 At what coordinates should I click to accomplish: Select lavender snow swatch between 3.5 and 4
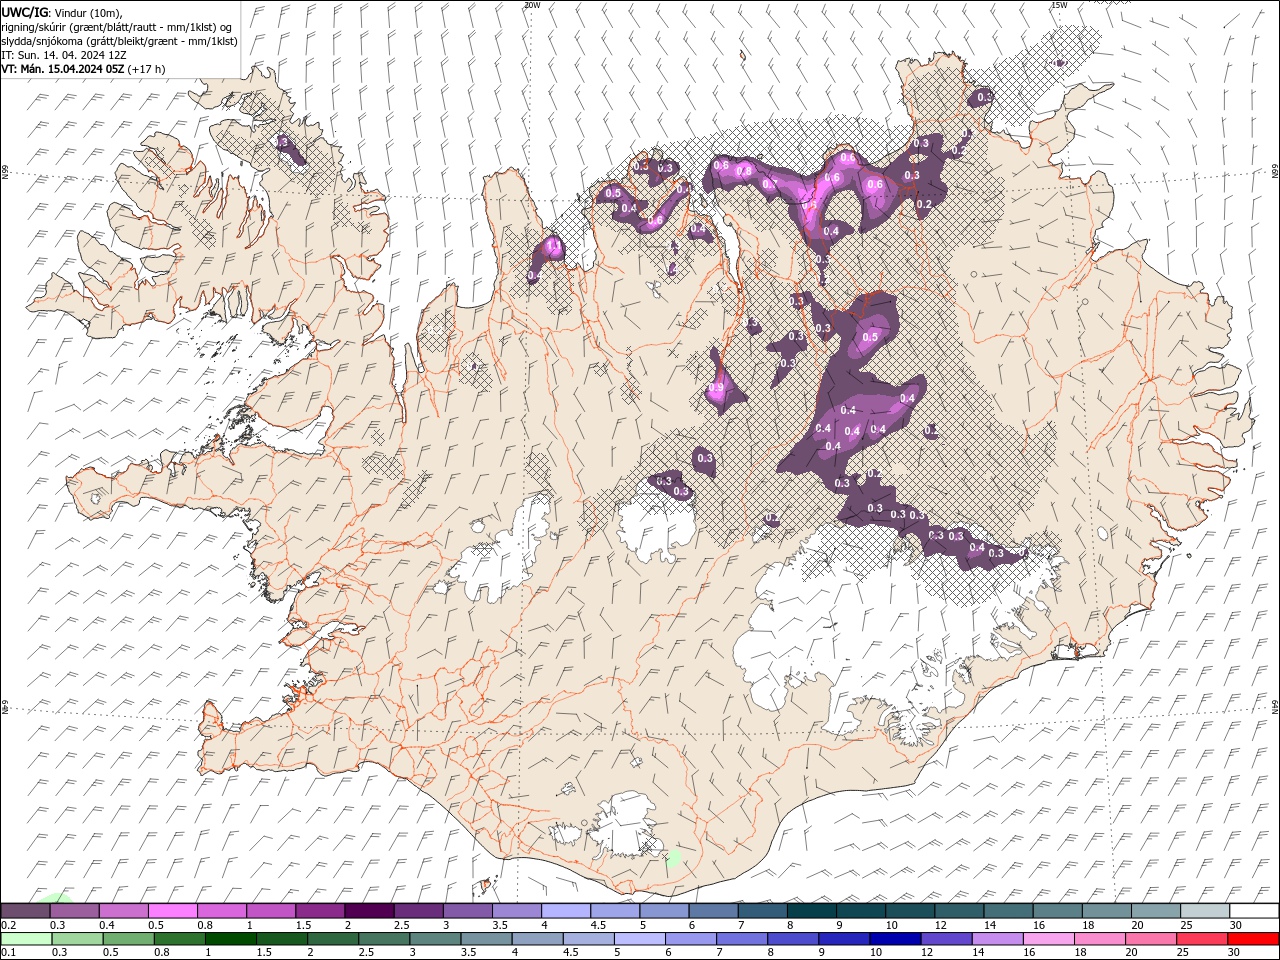pos(516,911)
